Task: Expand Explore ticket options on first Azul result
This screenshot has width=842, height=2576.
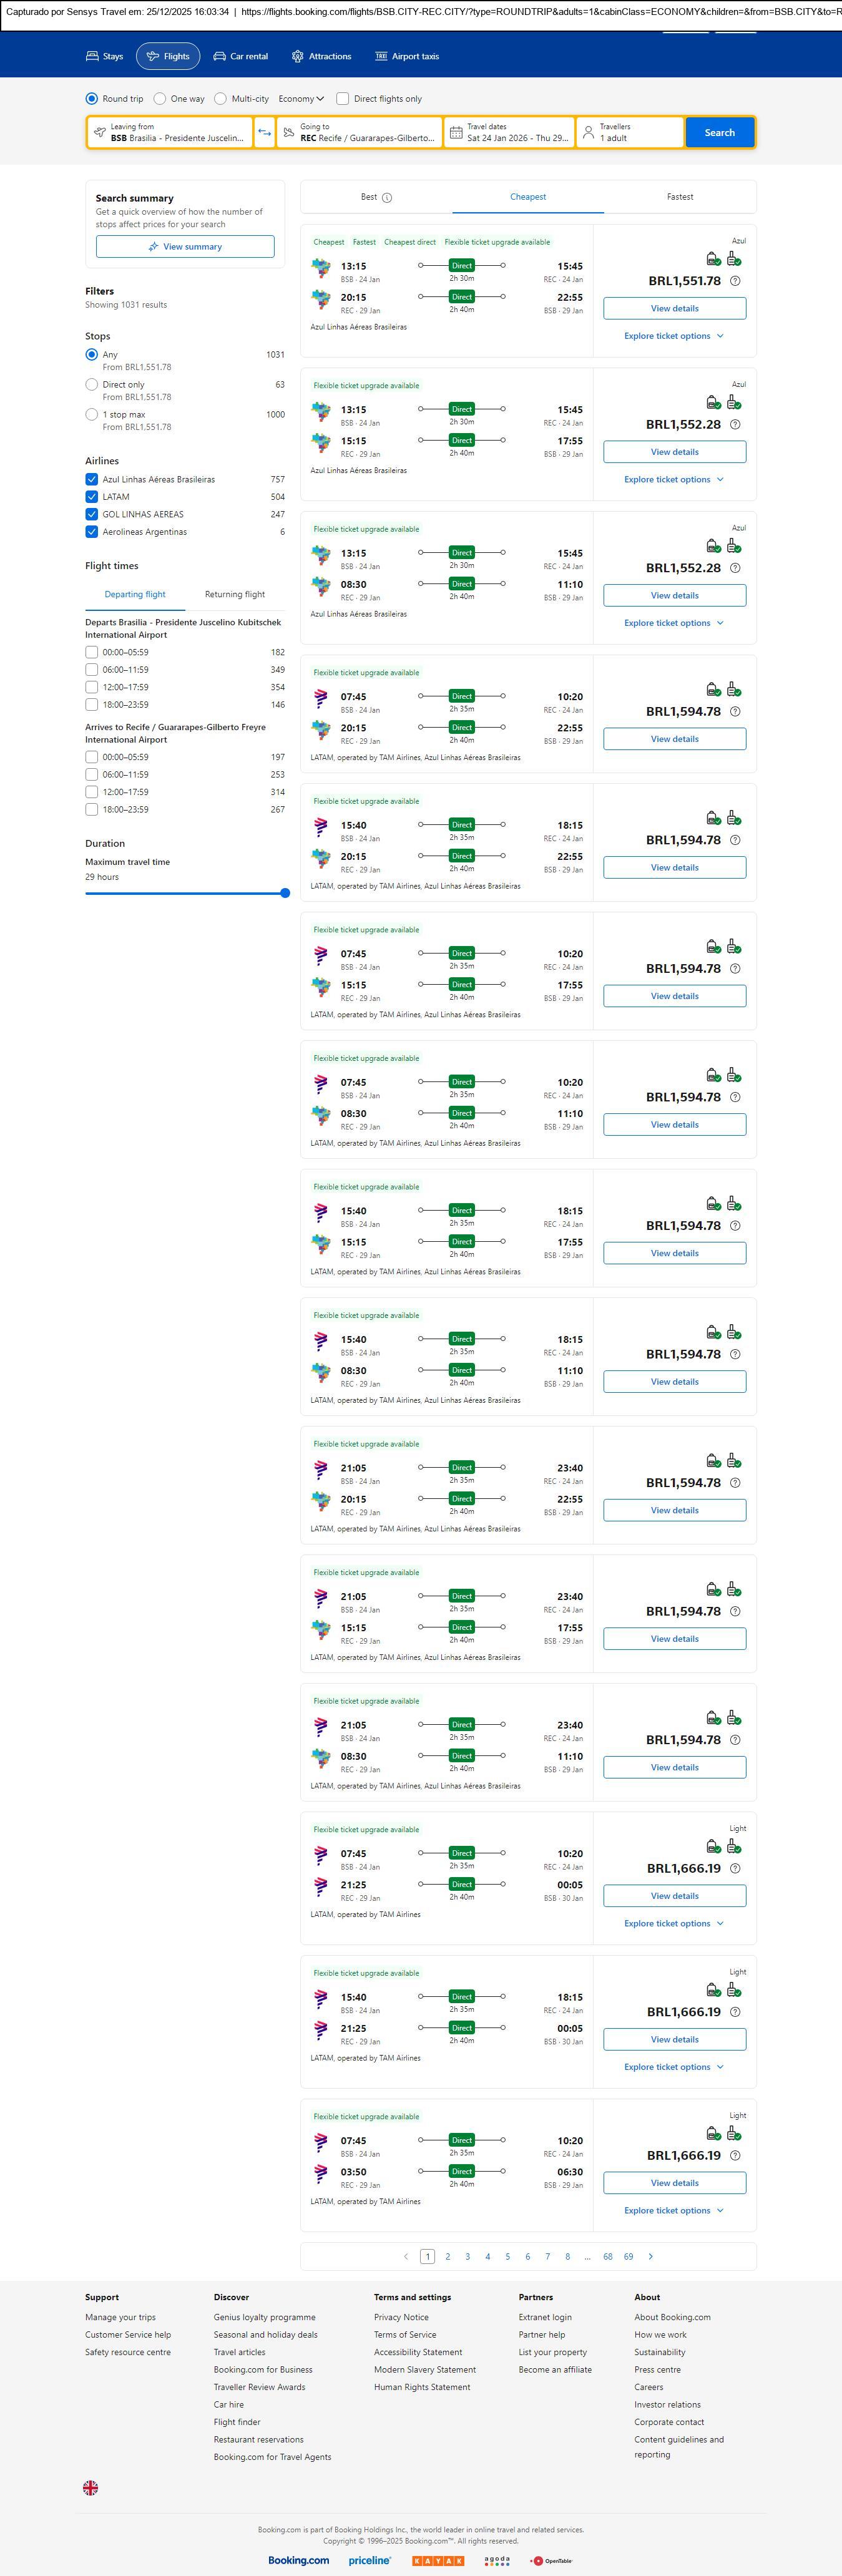Action: (x=673, y=336)
